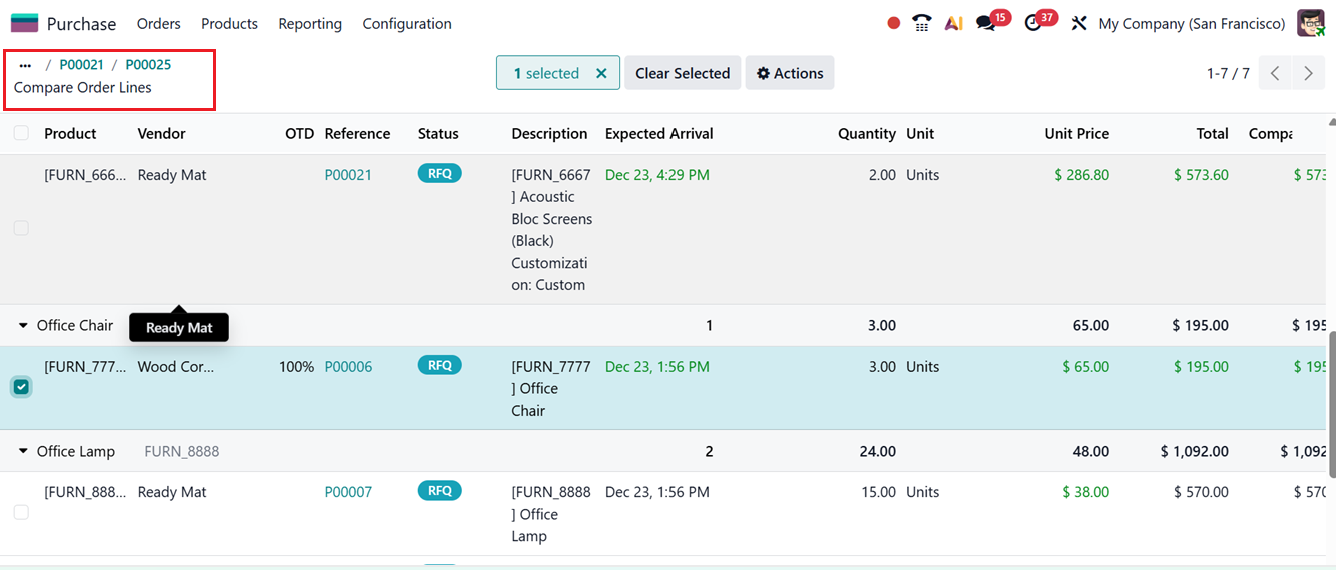Open the Reporting menu
Viewport: 1336px width, 570px height.
310,23
